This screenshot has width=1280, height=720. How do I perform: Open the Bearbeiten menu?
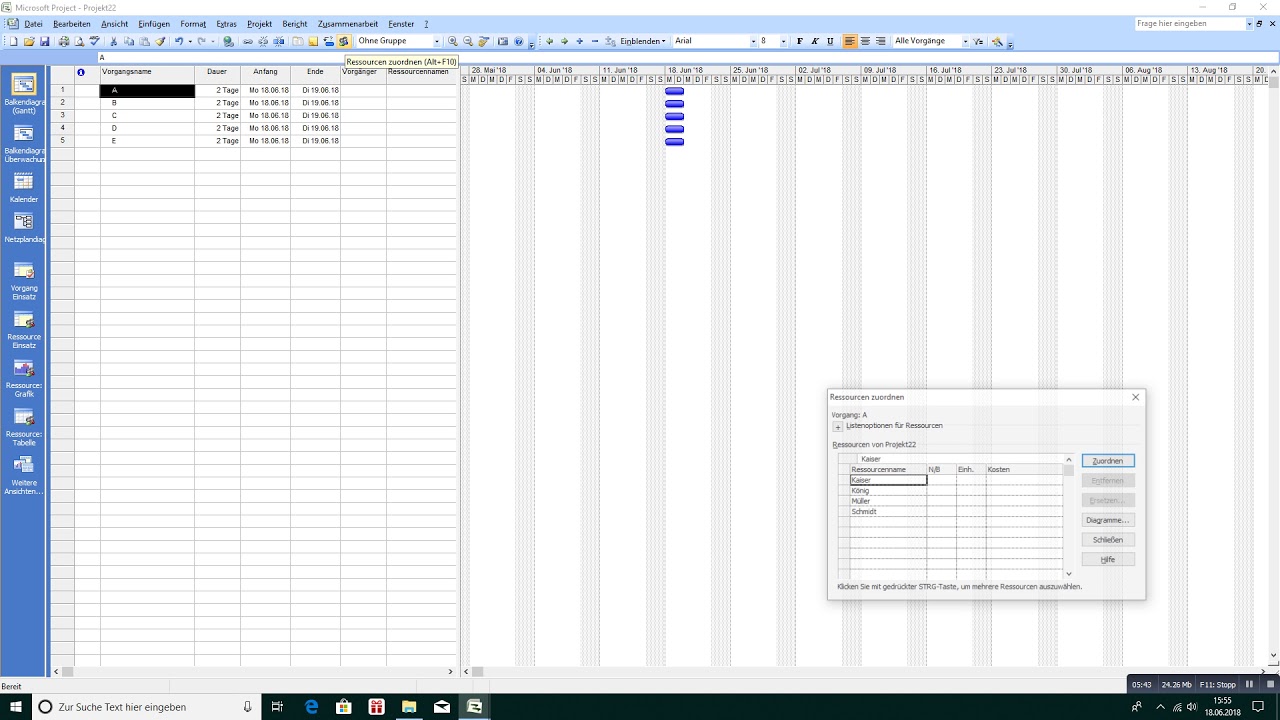[72, 23]
